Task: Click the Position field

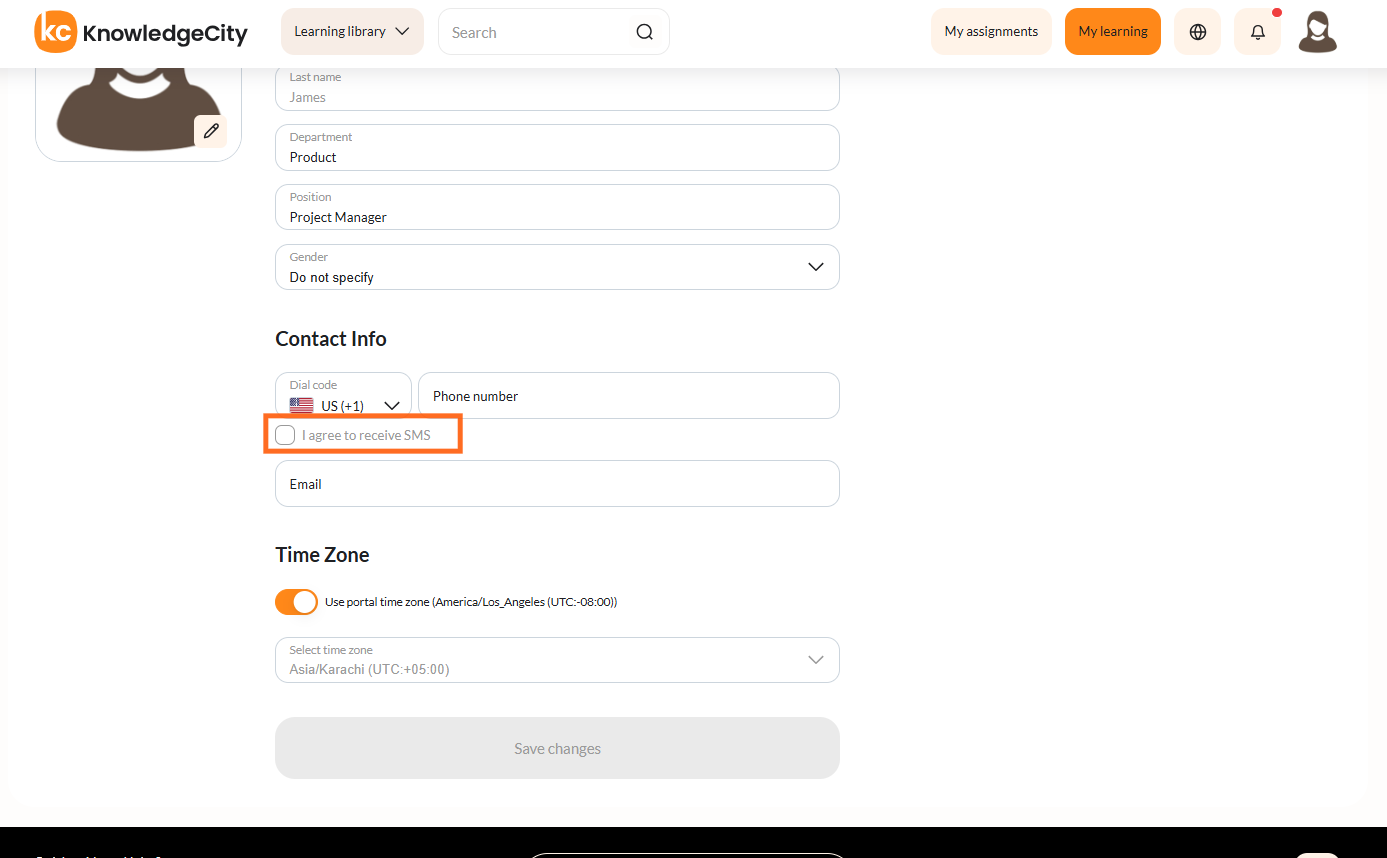Action: (x=557, y=207)
